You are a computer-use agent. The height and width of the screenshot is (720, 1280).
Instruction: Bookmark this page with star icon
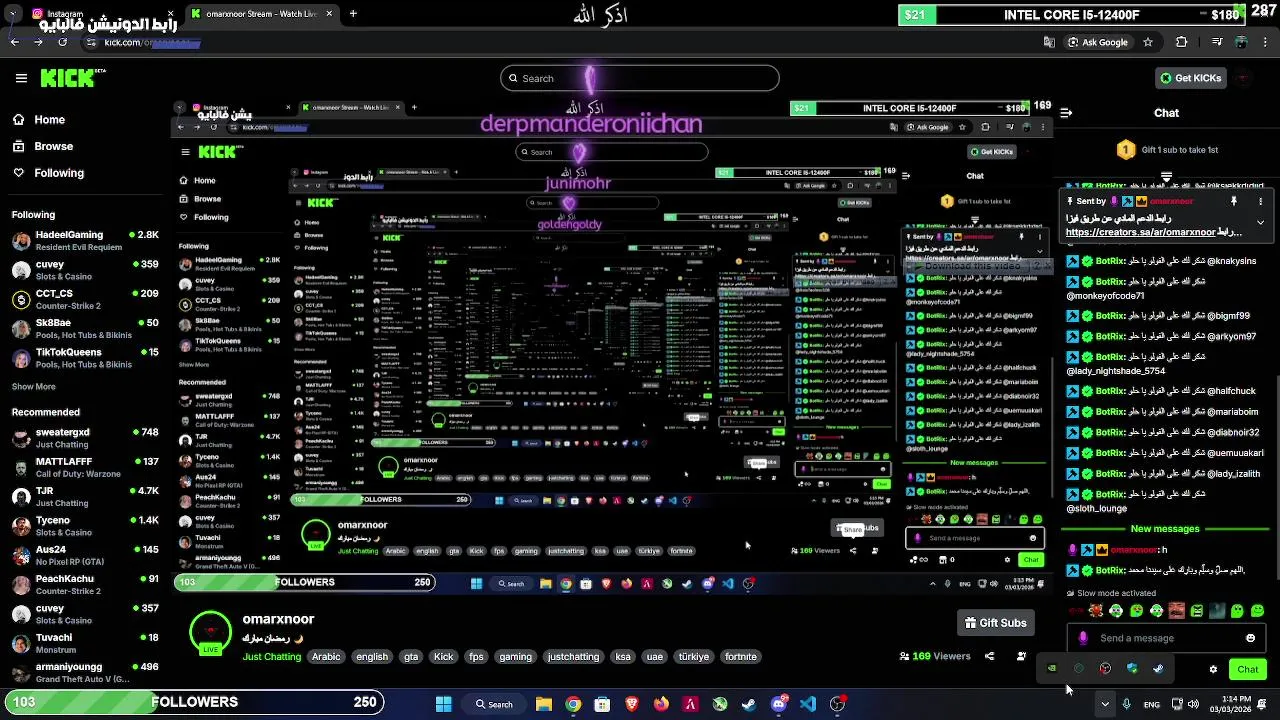coord(1148,42)
